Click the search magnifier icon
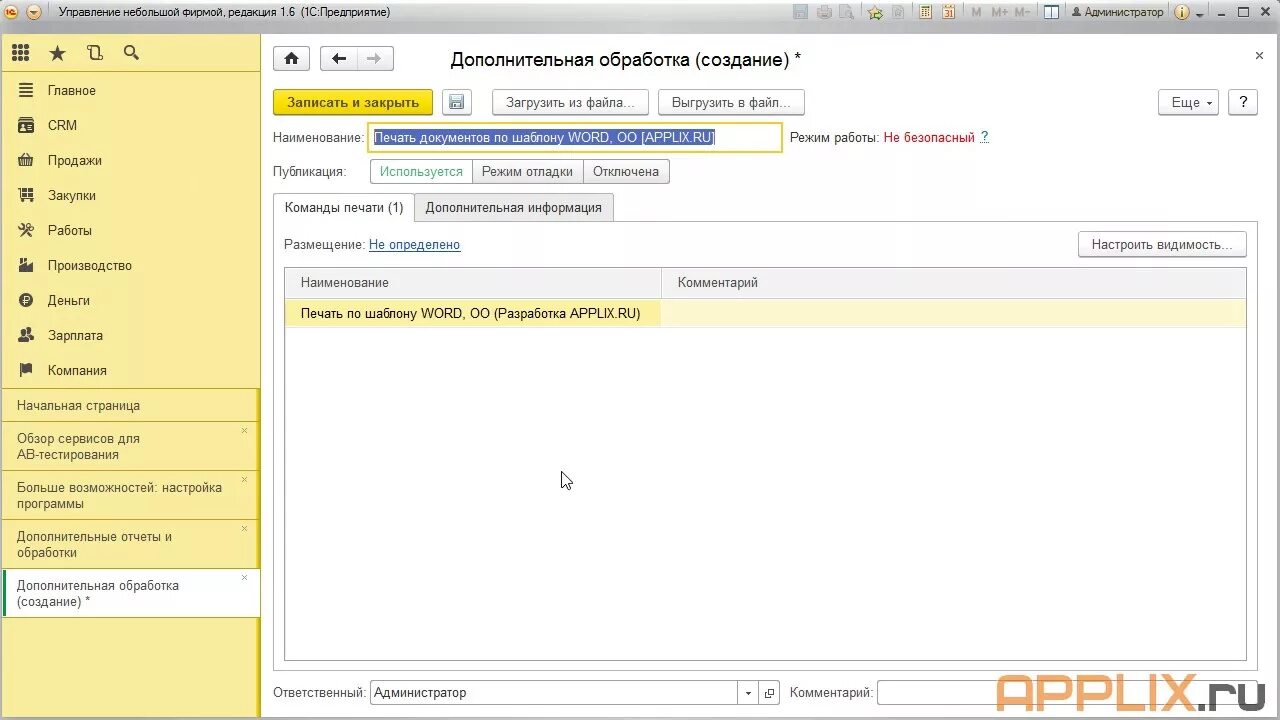 click(x=131, y=53)
